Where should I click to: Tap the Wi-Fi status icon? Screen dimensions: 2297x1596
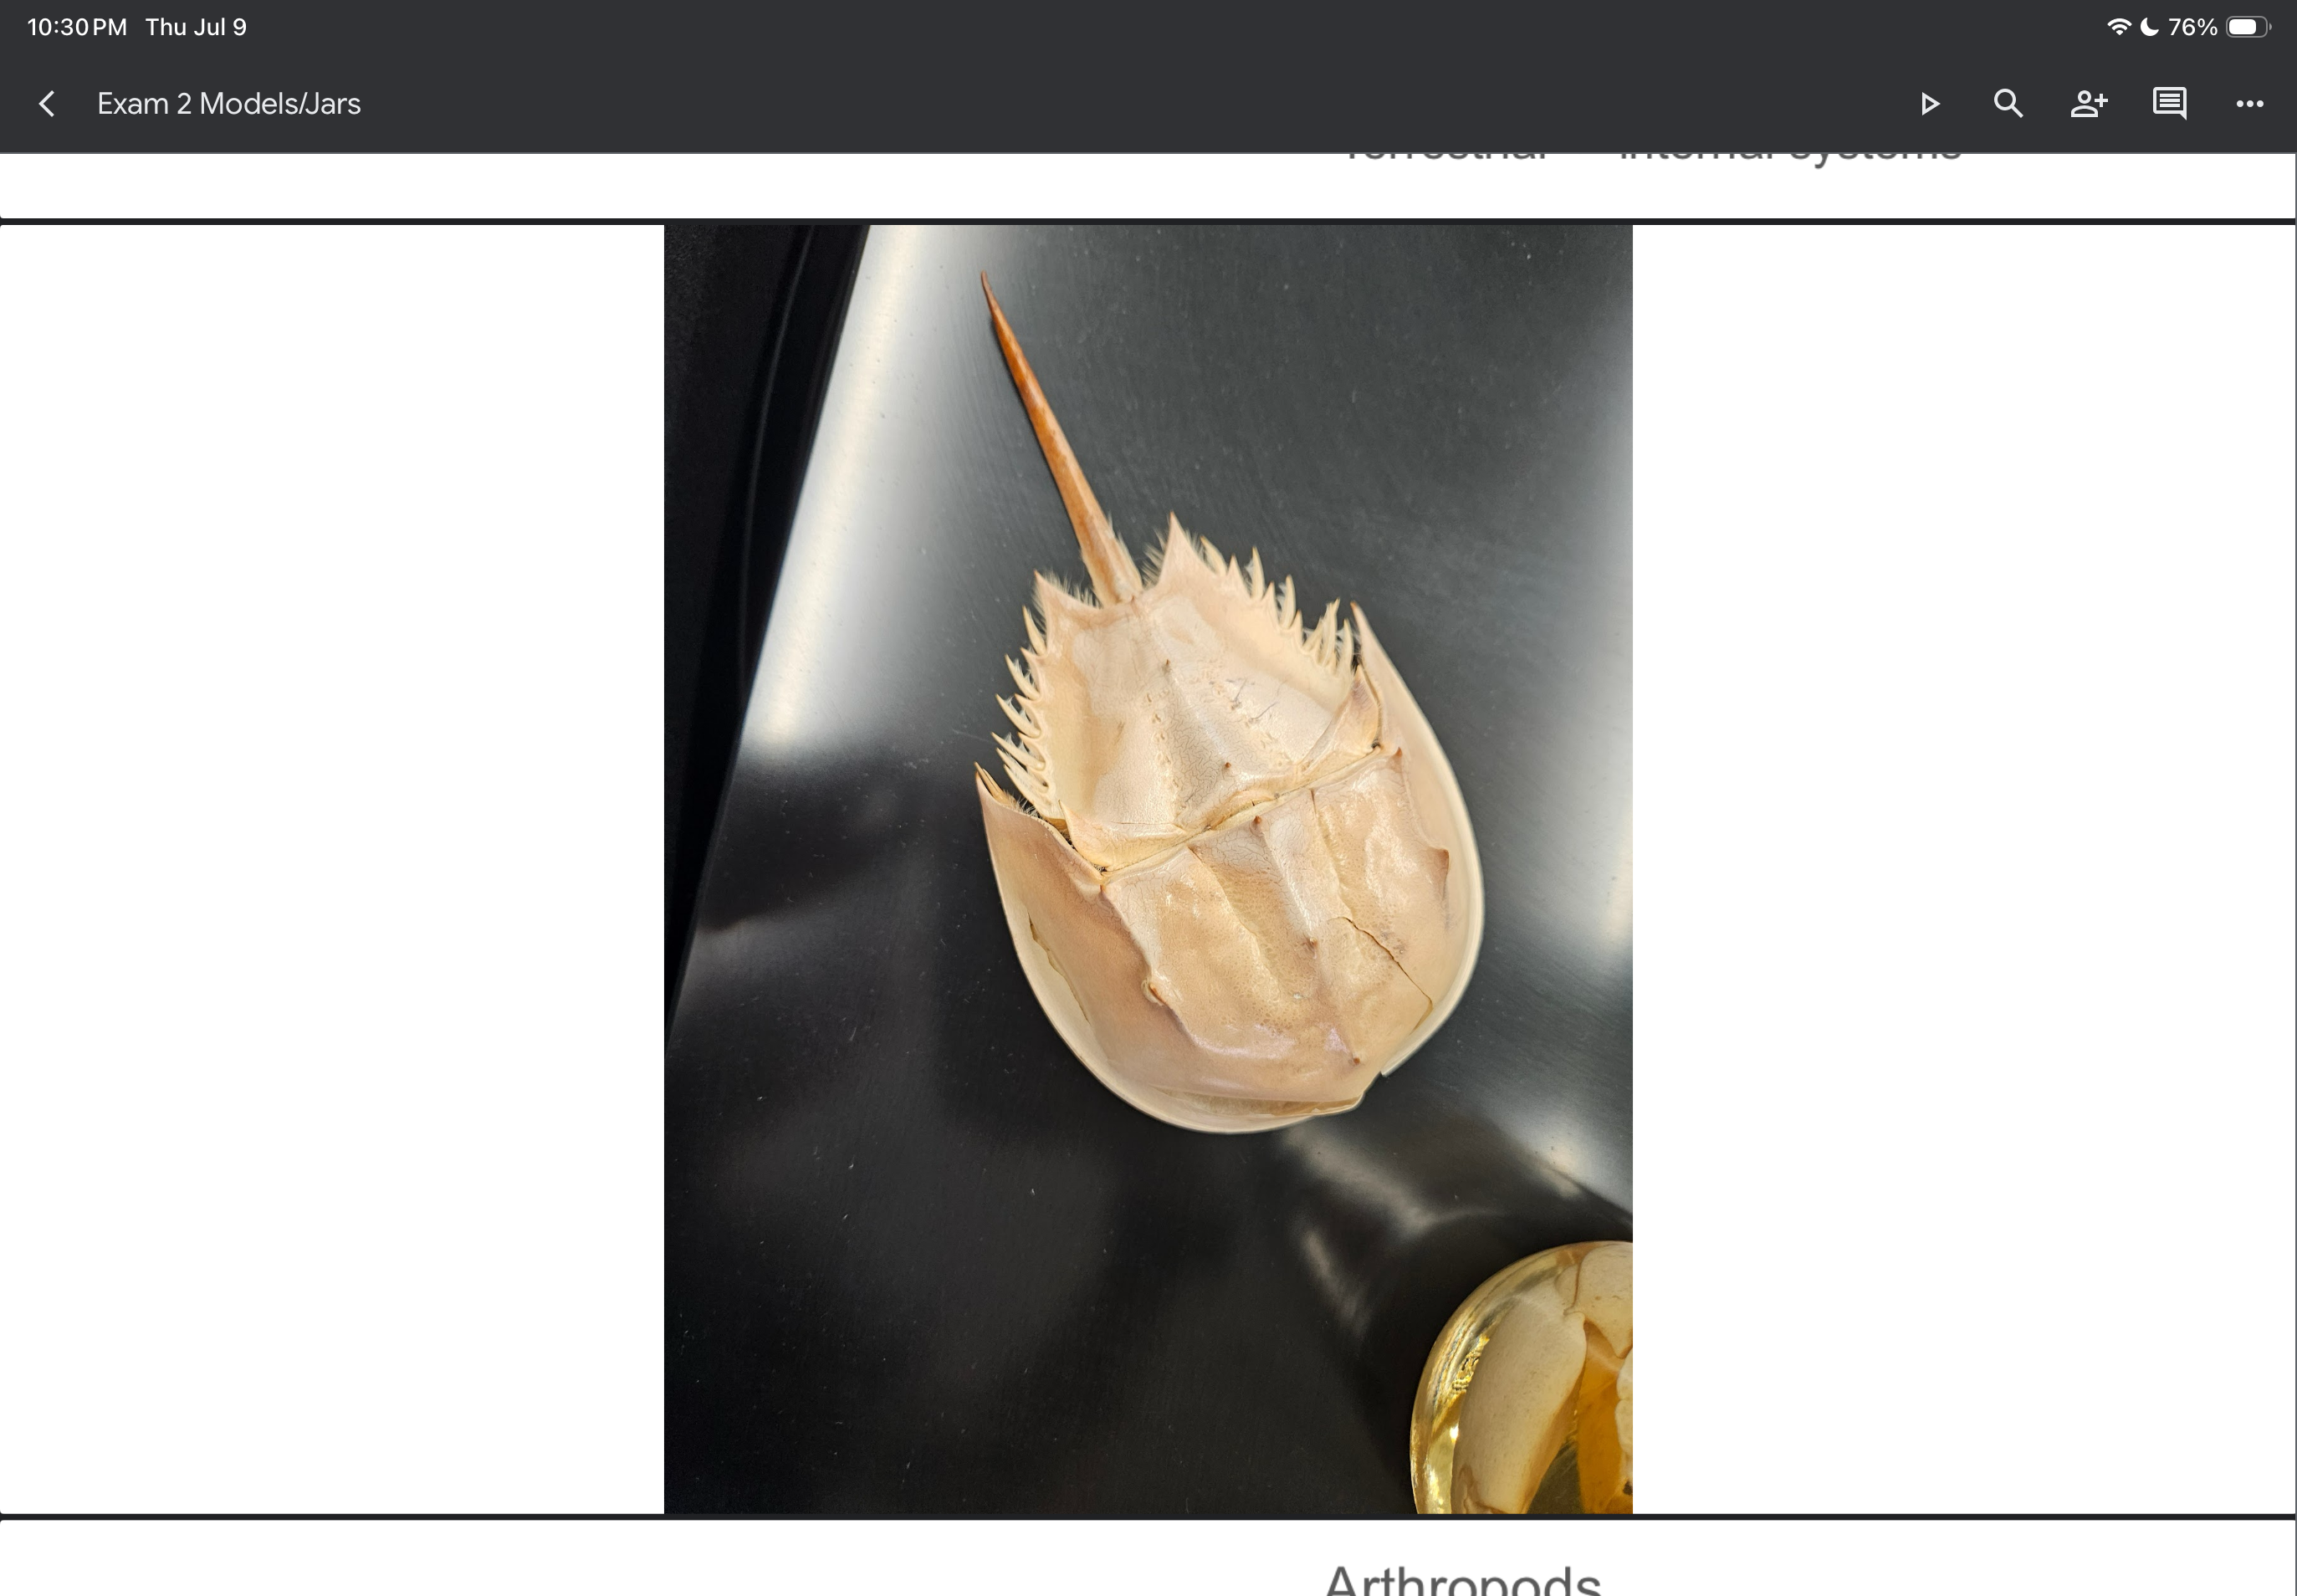click(2118, 27)
